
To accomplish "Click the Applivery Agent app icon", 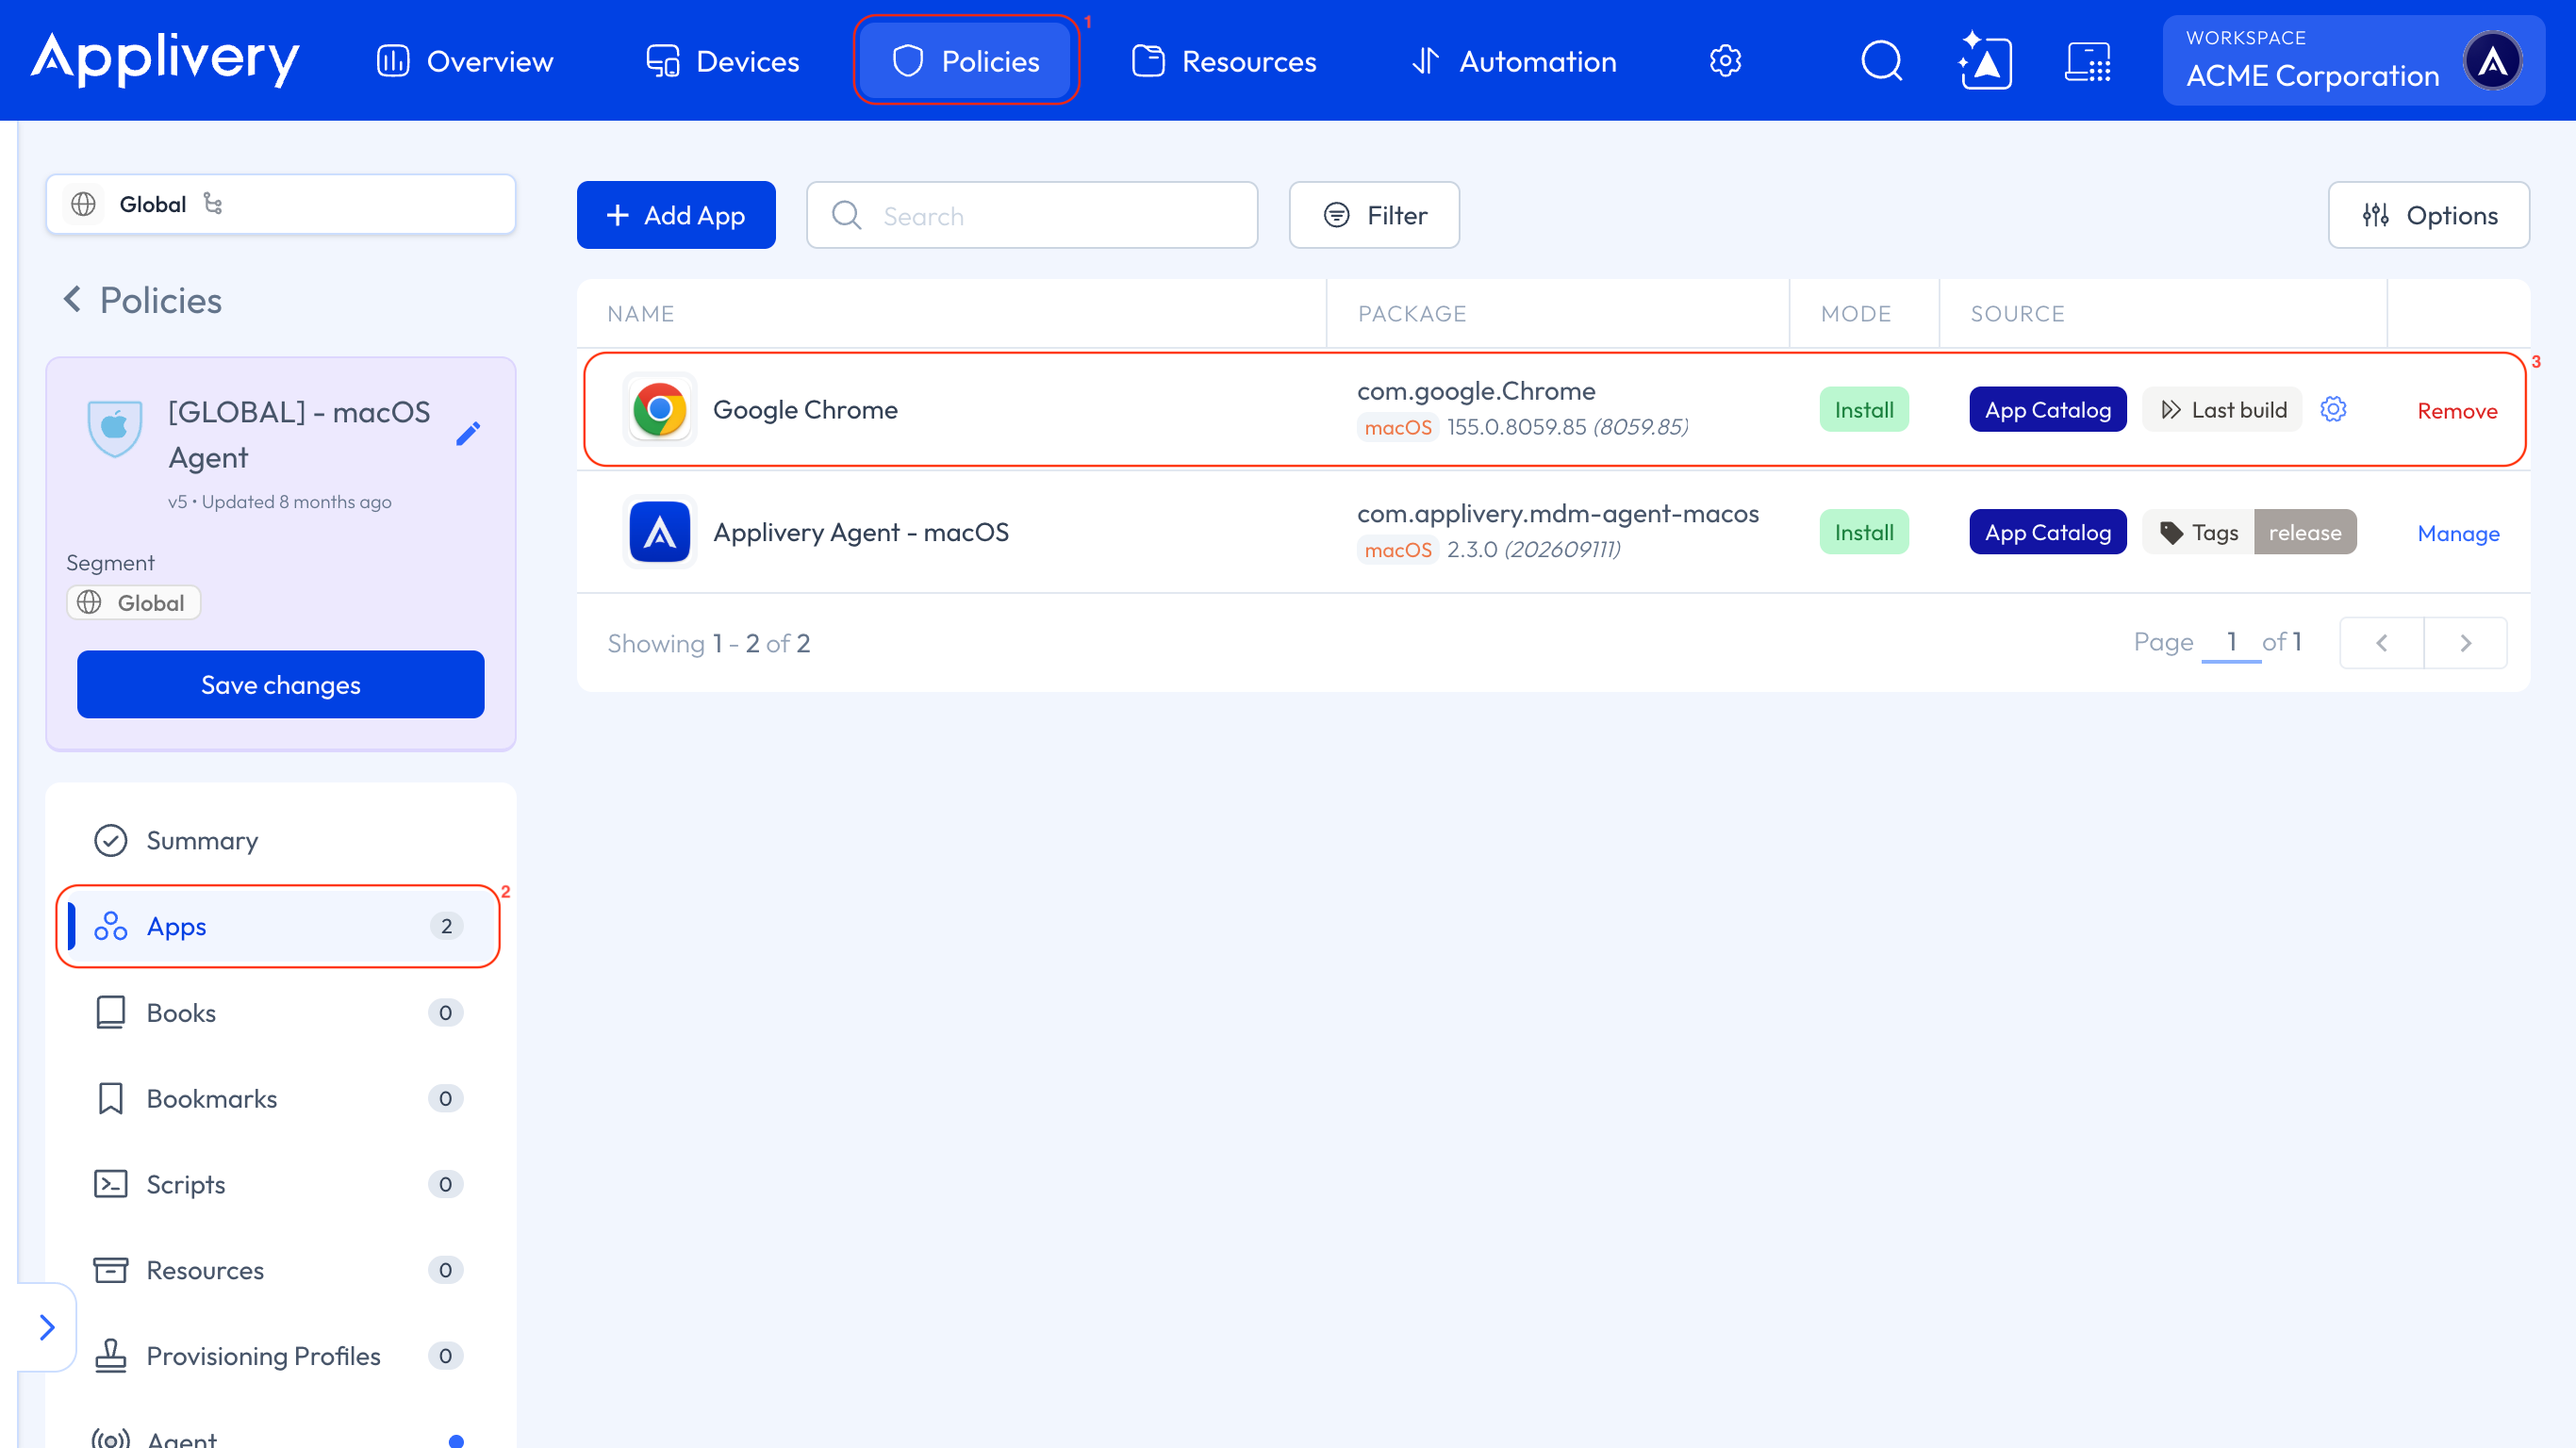I will point(659,532).
